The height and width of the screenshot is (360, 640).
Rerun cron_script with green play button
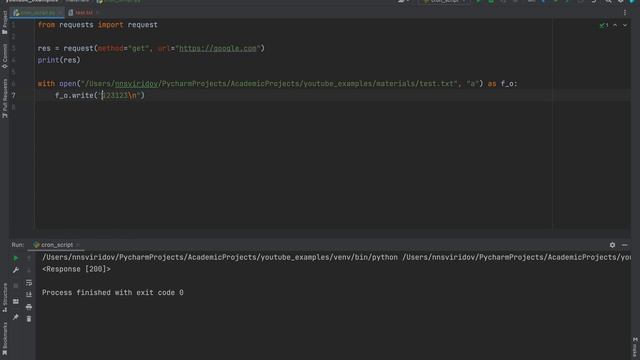(x=16, y=258)
